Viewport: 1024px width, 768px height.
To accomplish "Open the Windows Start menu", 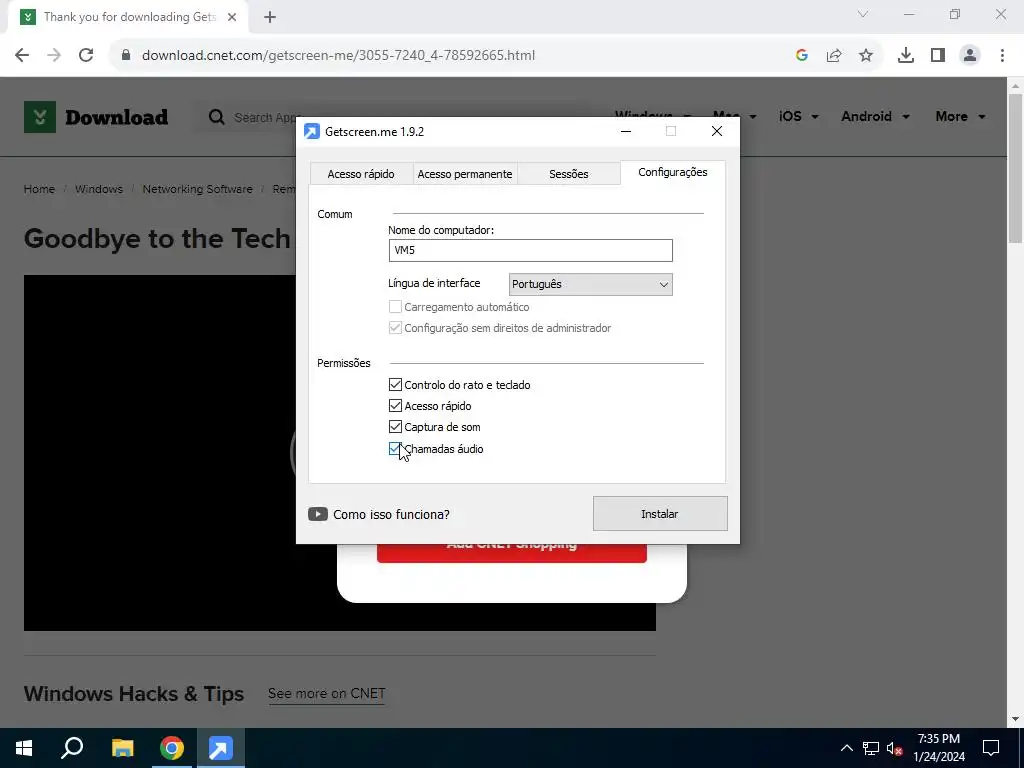I will click(x=24, y=748).
